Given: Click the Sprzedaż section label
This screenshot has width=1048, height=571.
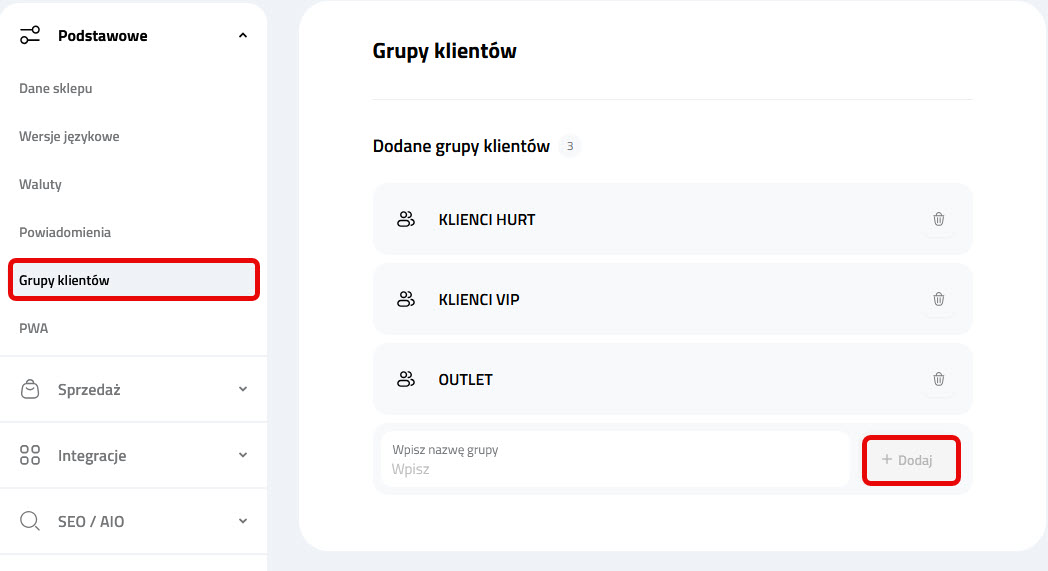Looking at the screenshot, I should [x=89, y=390].
